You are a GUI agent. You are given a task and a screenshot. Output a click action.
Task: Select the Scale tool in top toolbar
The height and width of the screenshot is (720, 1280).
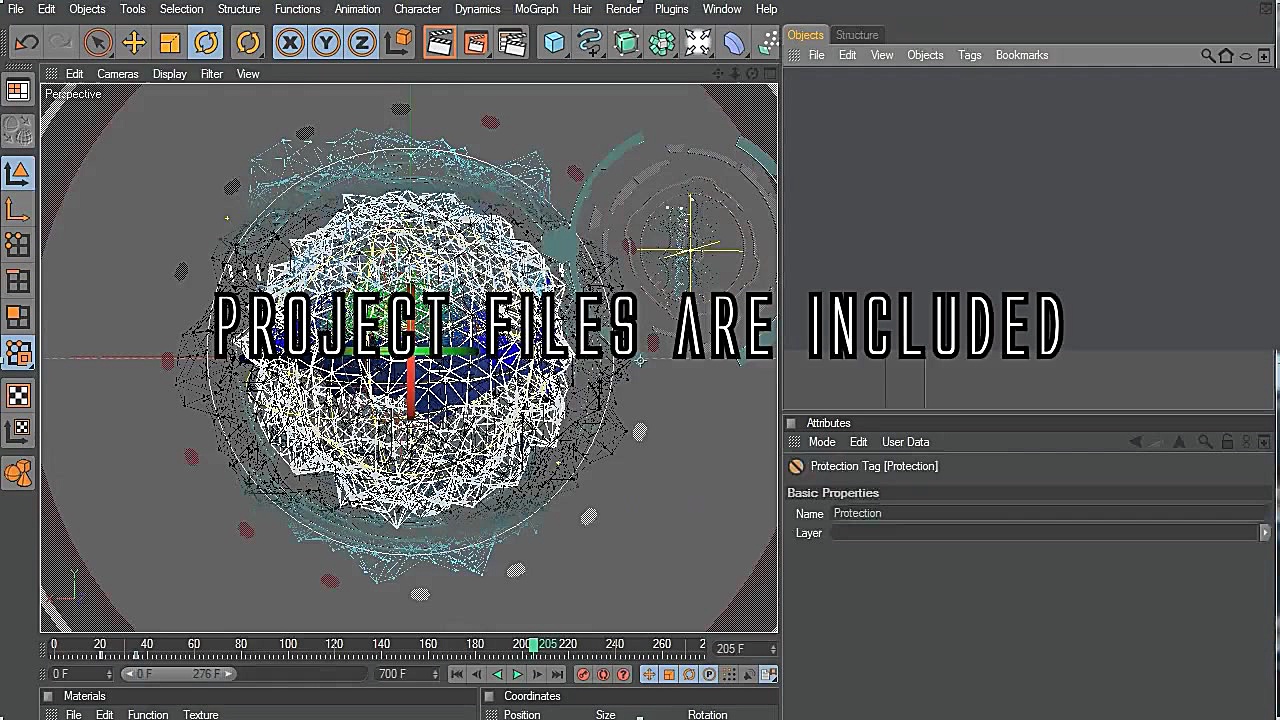click(x=170, y=42)
